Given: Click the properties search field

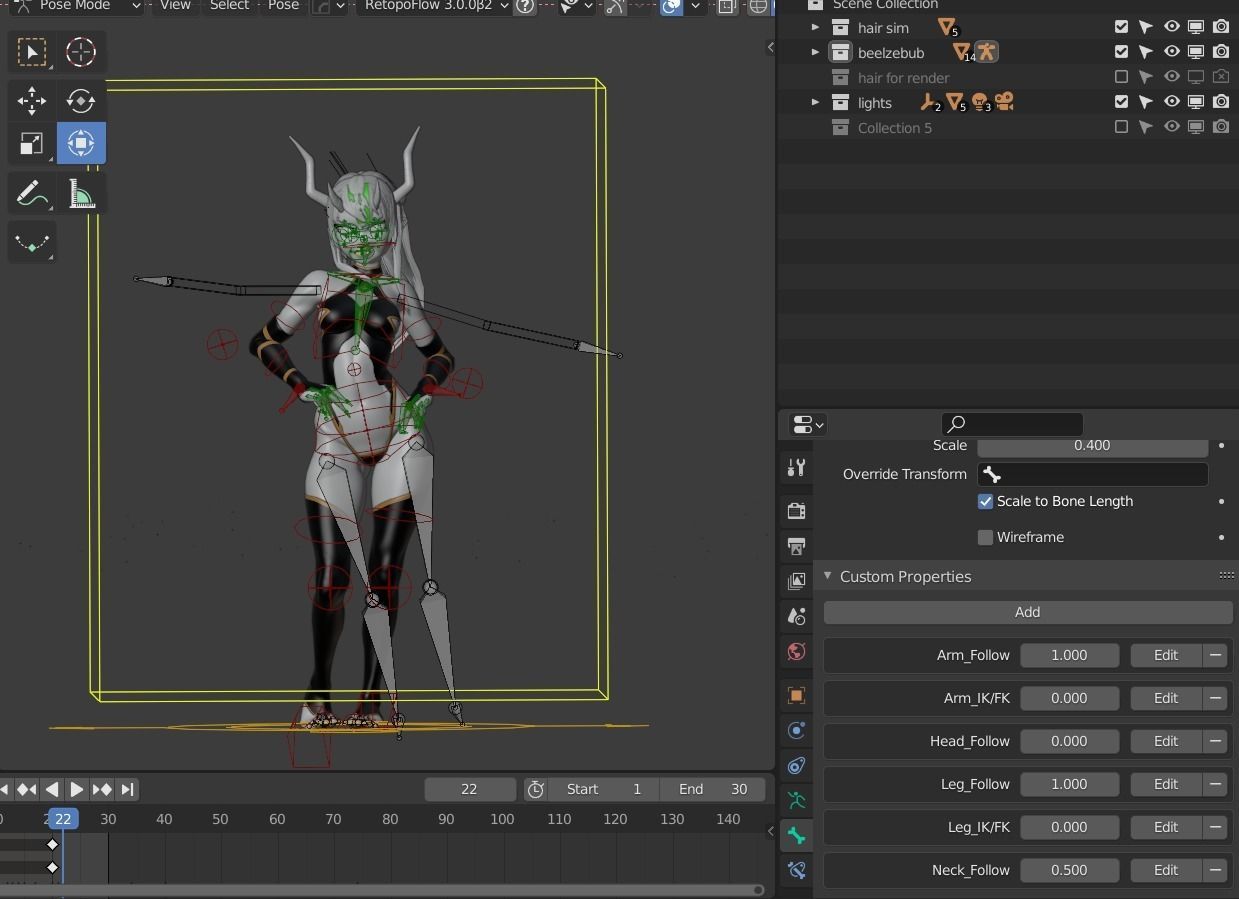Looking at the screenshot, I should 1012,424.
